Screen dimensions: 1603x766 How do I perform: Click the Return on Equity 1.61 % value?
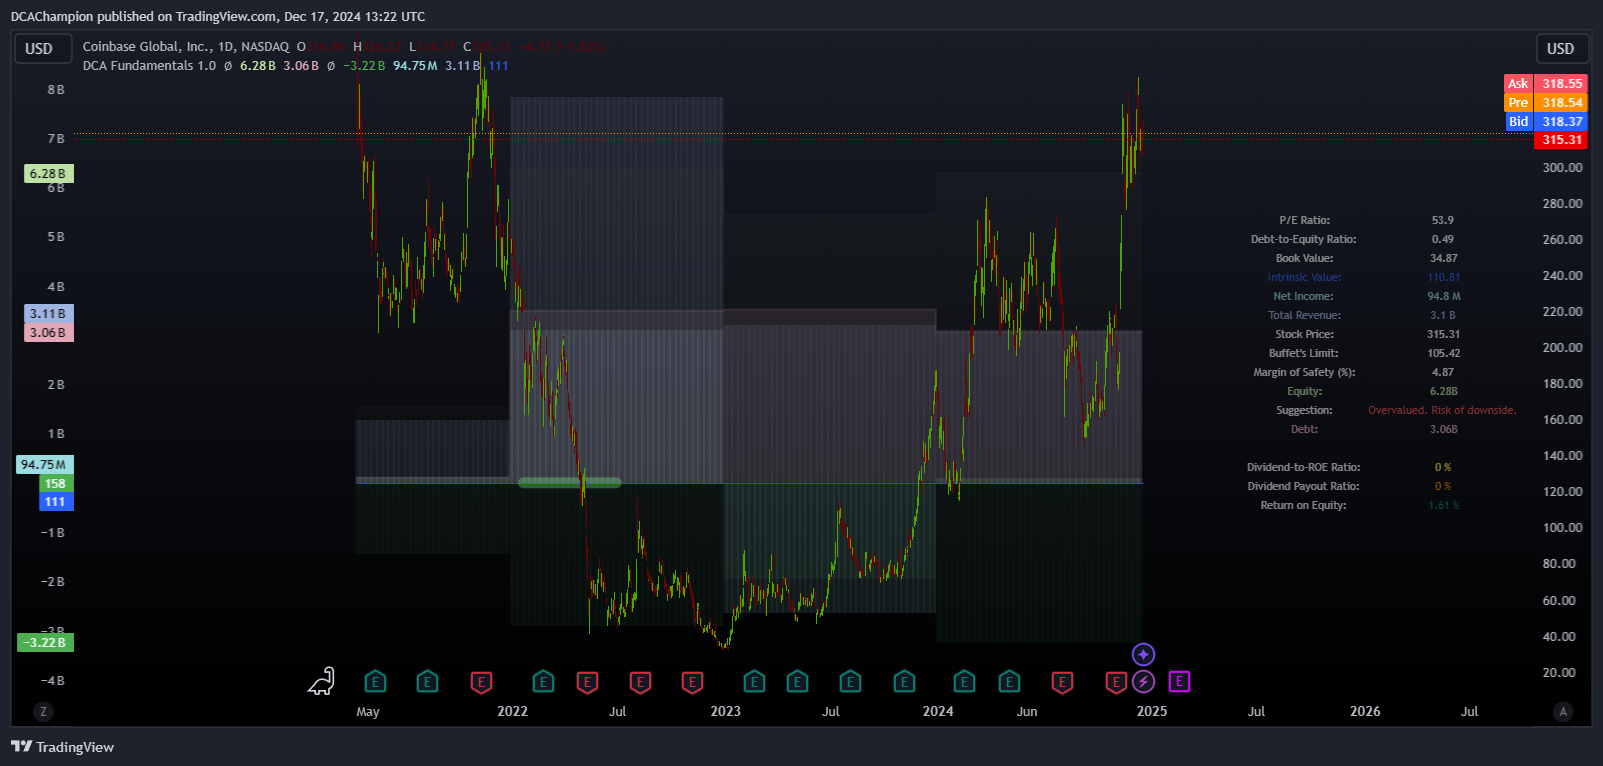tap(1443, 505)
